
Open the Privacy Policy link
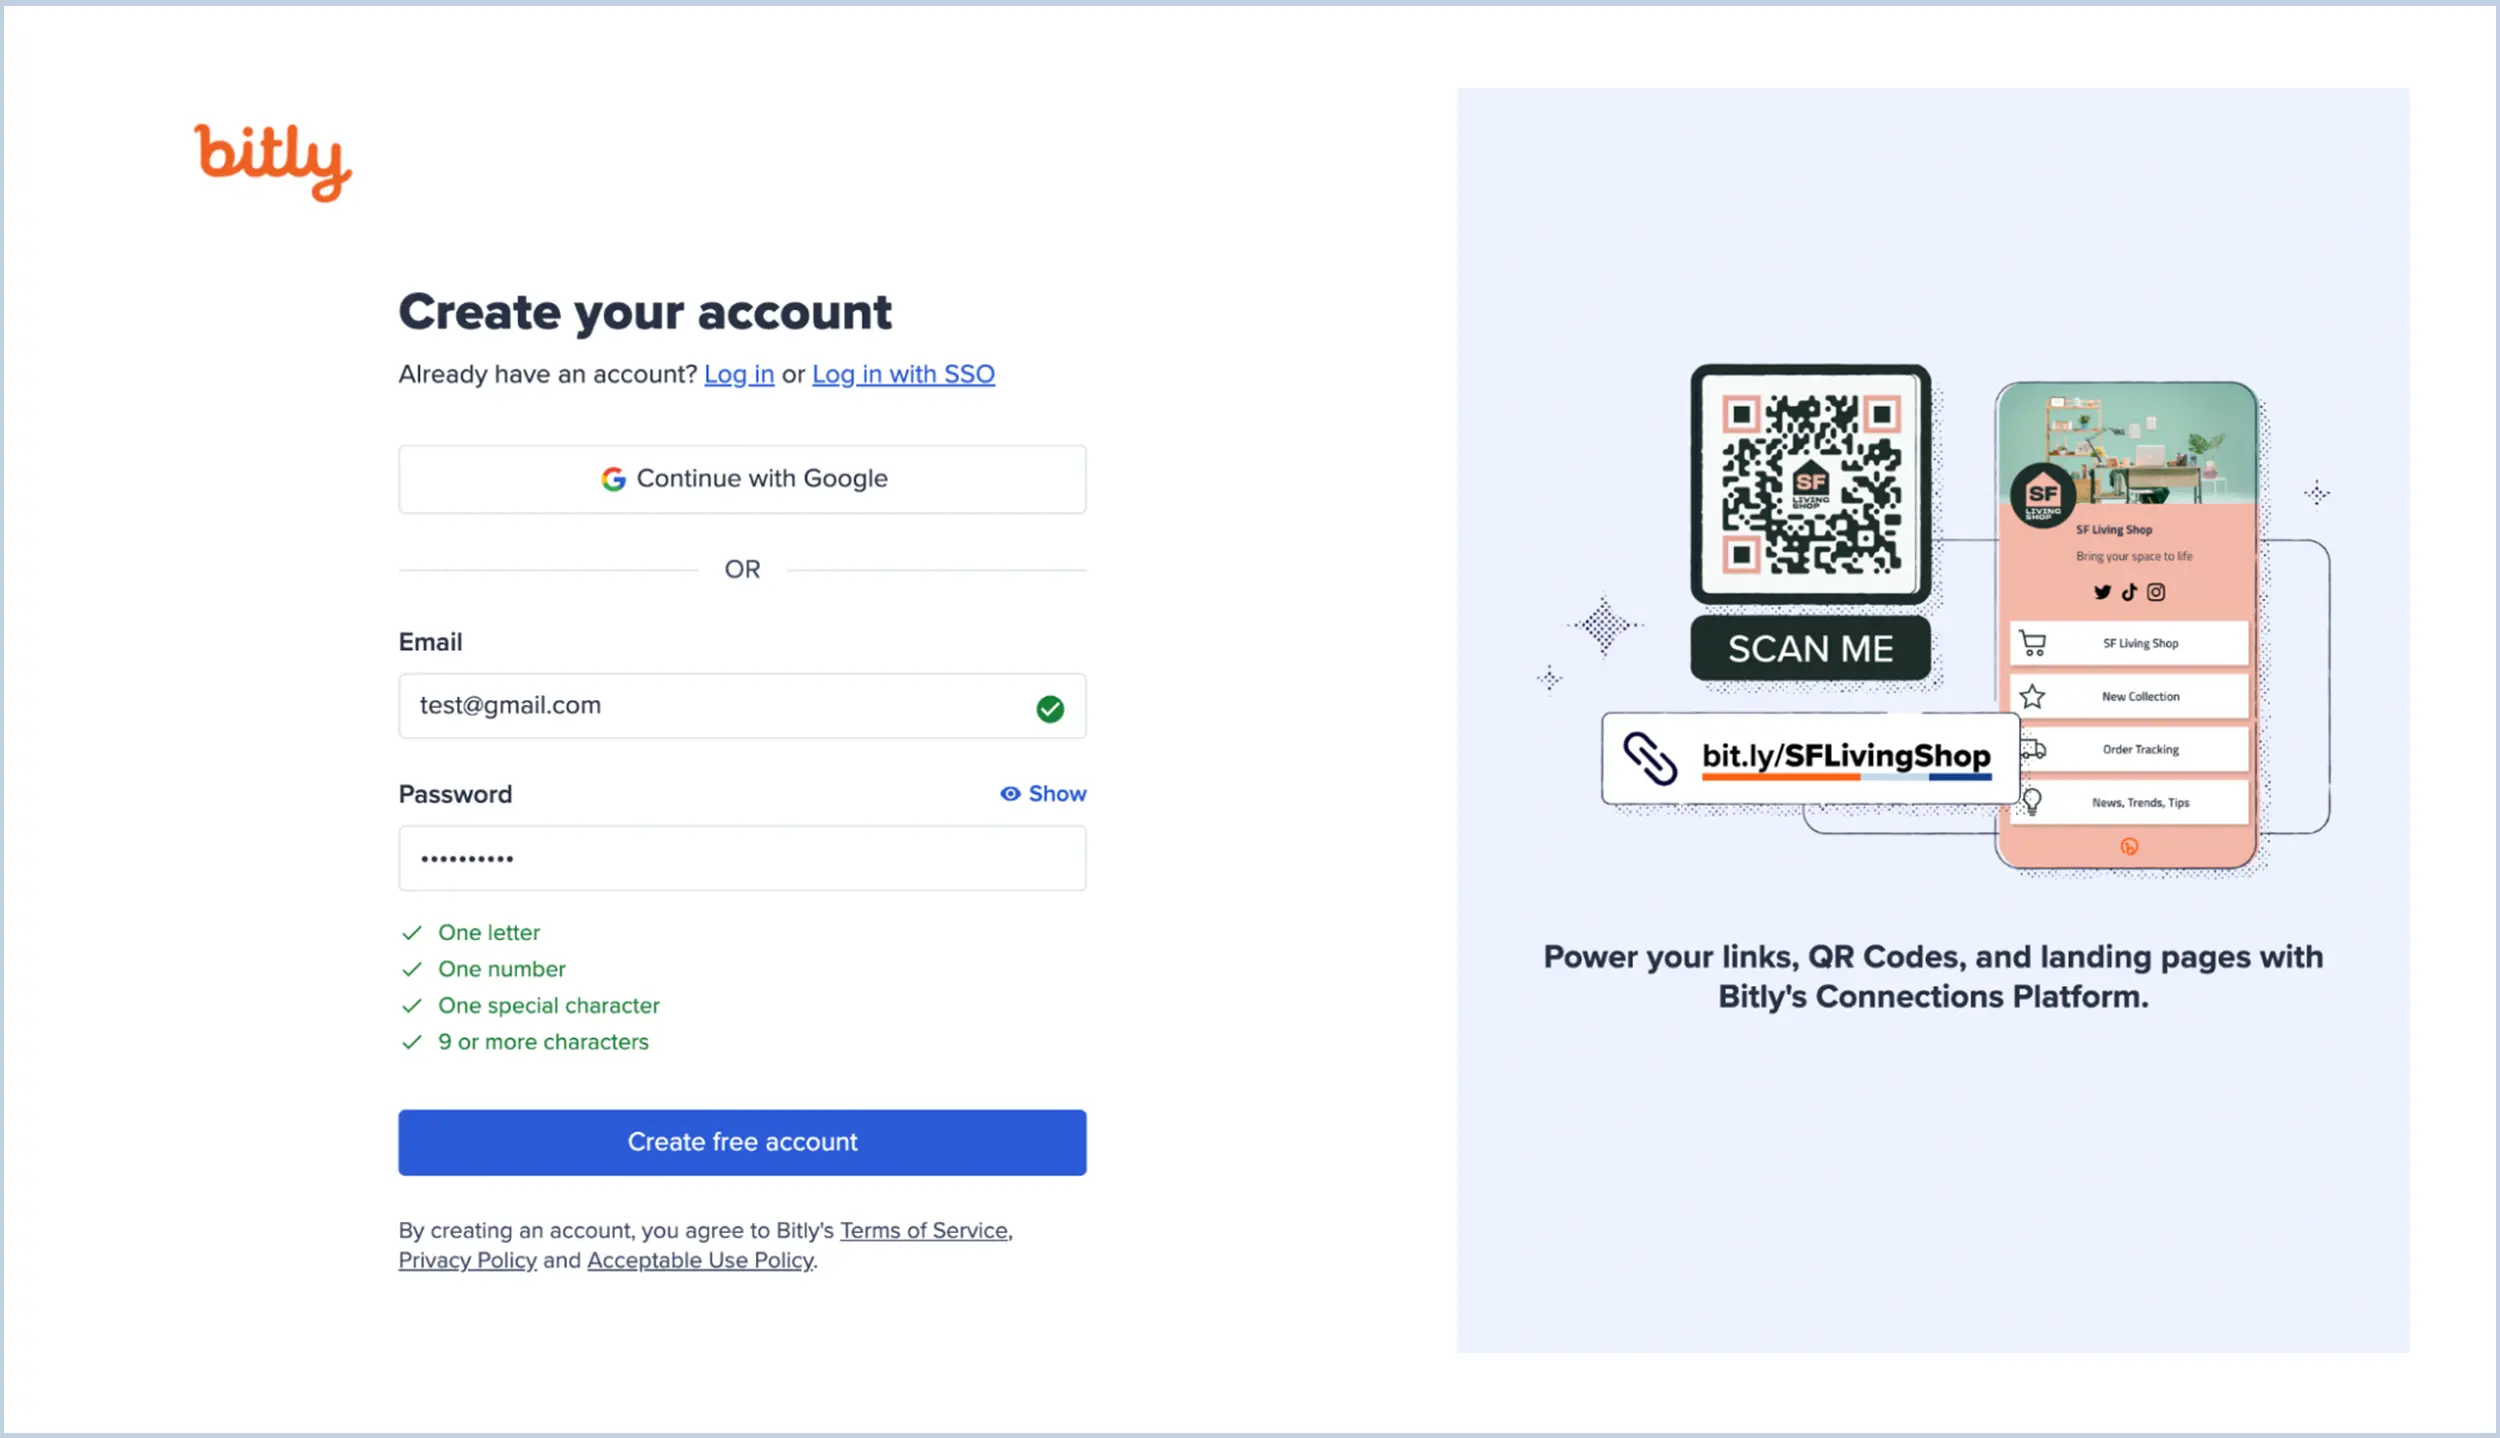(x=467, y=1260)
